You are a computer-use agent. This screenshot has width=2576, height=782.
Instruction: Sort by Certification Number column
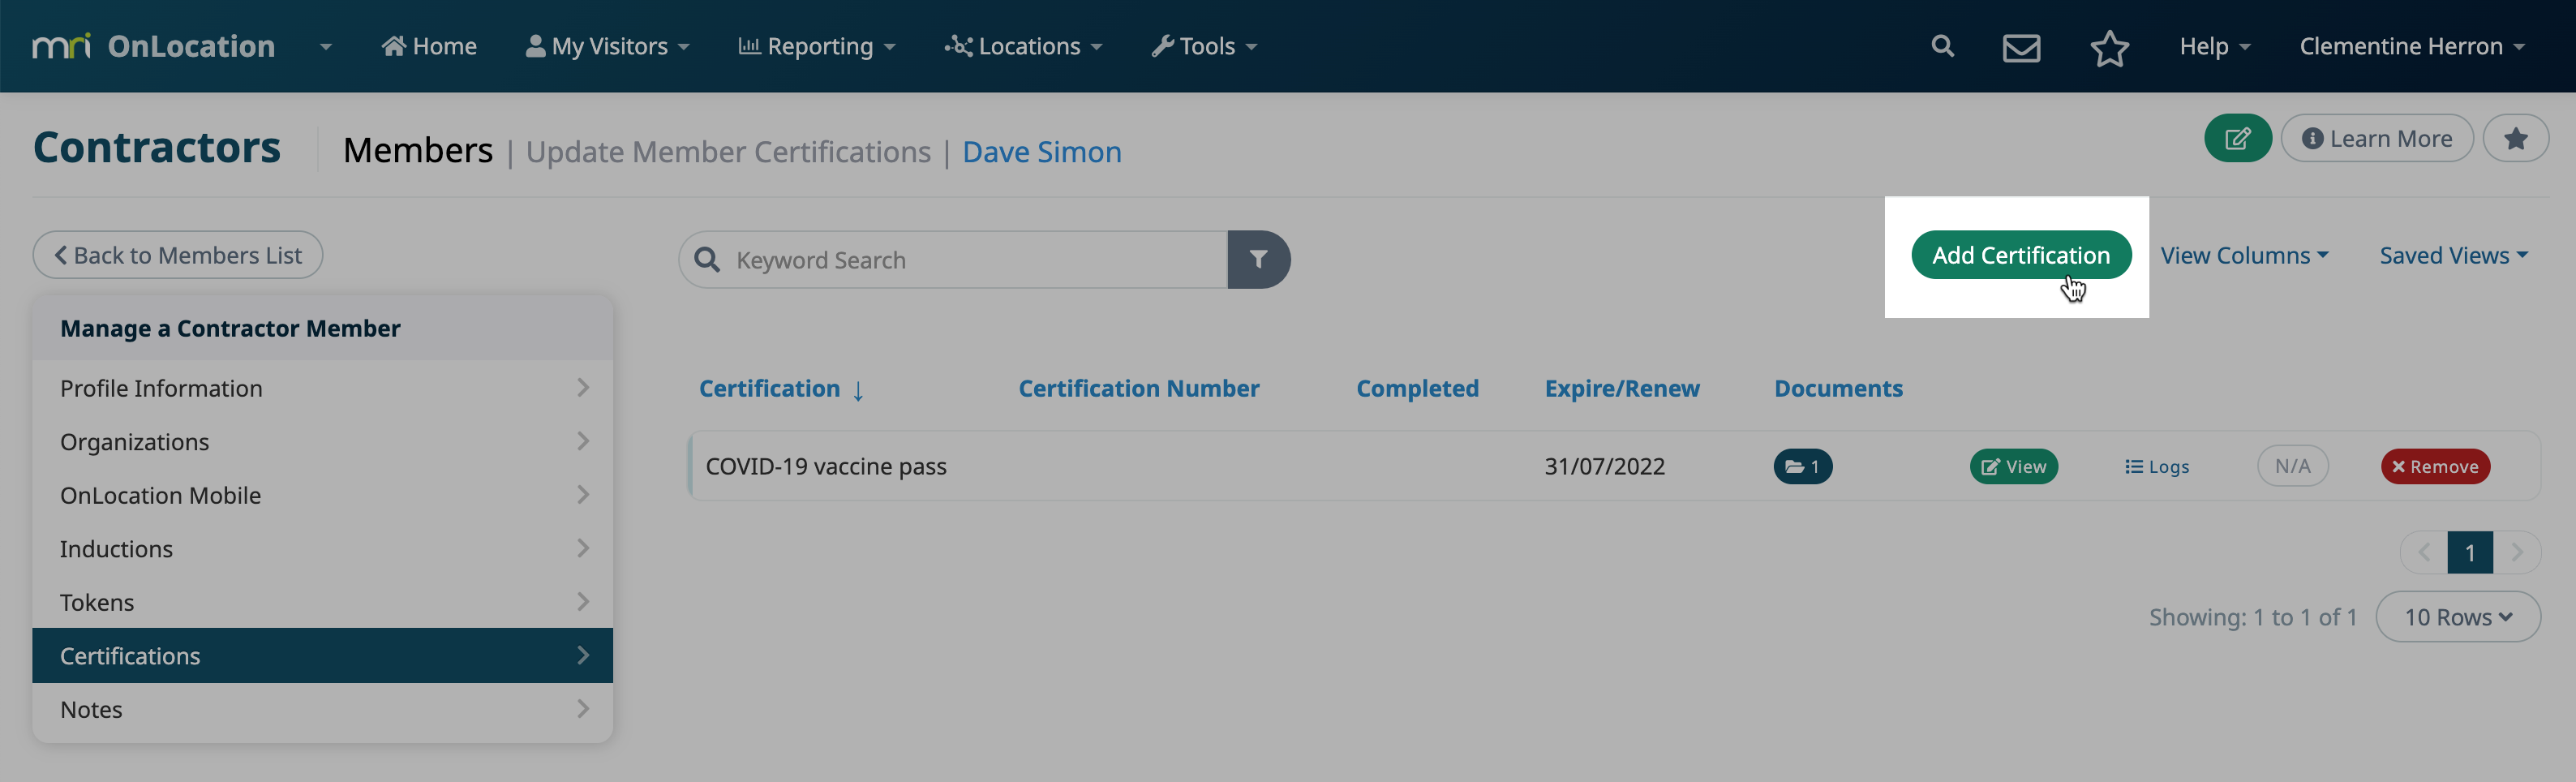coord(1138,388)
